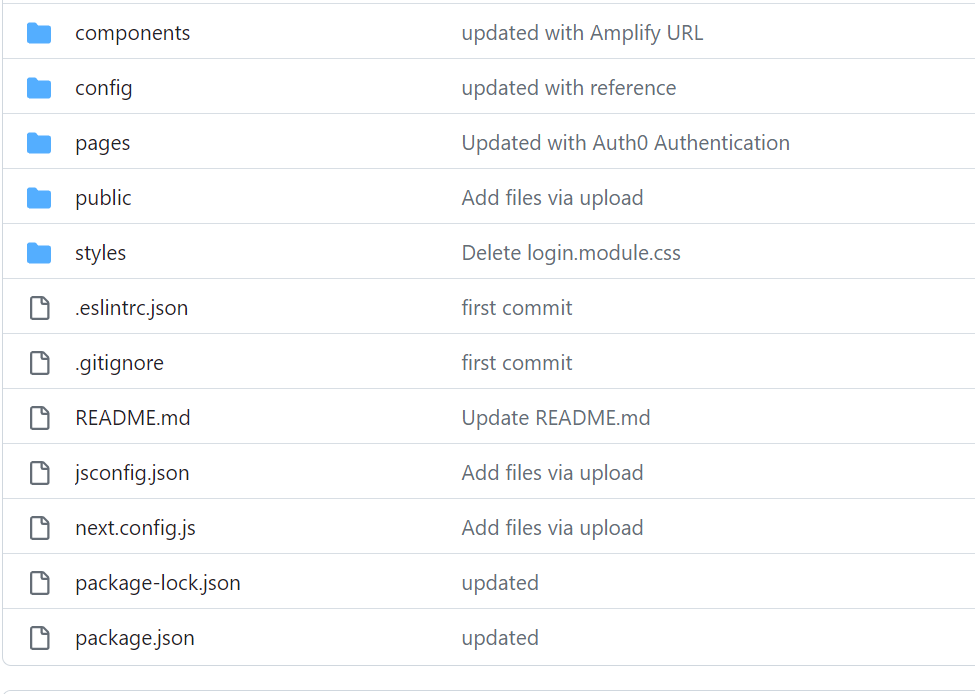Click the file icon beside next.config.js

(x=40, y=527)
